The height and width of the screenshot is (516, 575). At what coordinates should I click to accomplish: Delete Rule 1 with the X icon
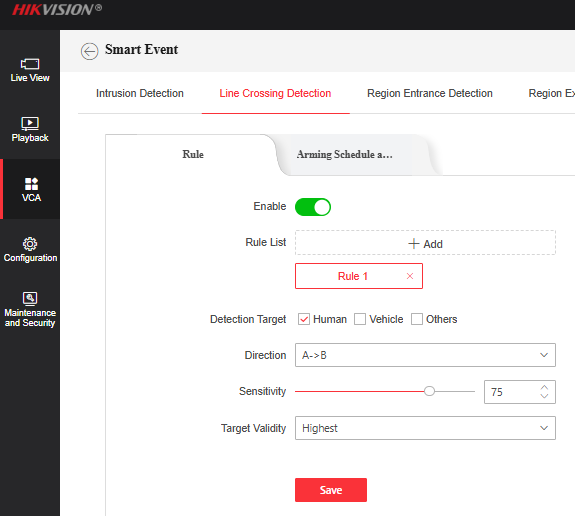coord(410,276)
